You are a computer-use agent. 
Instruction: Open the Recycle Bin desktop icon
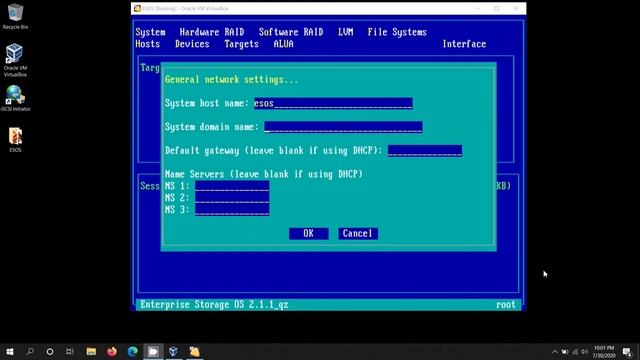click(x=15, y=16)
